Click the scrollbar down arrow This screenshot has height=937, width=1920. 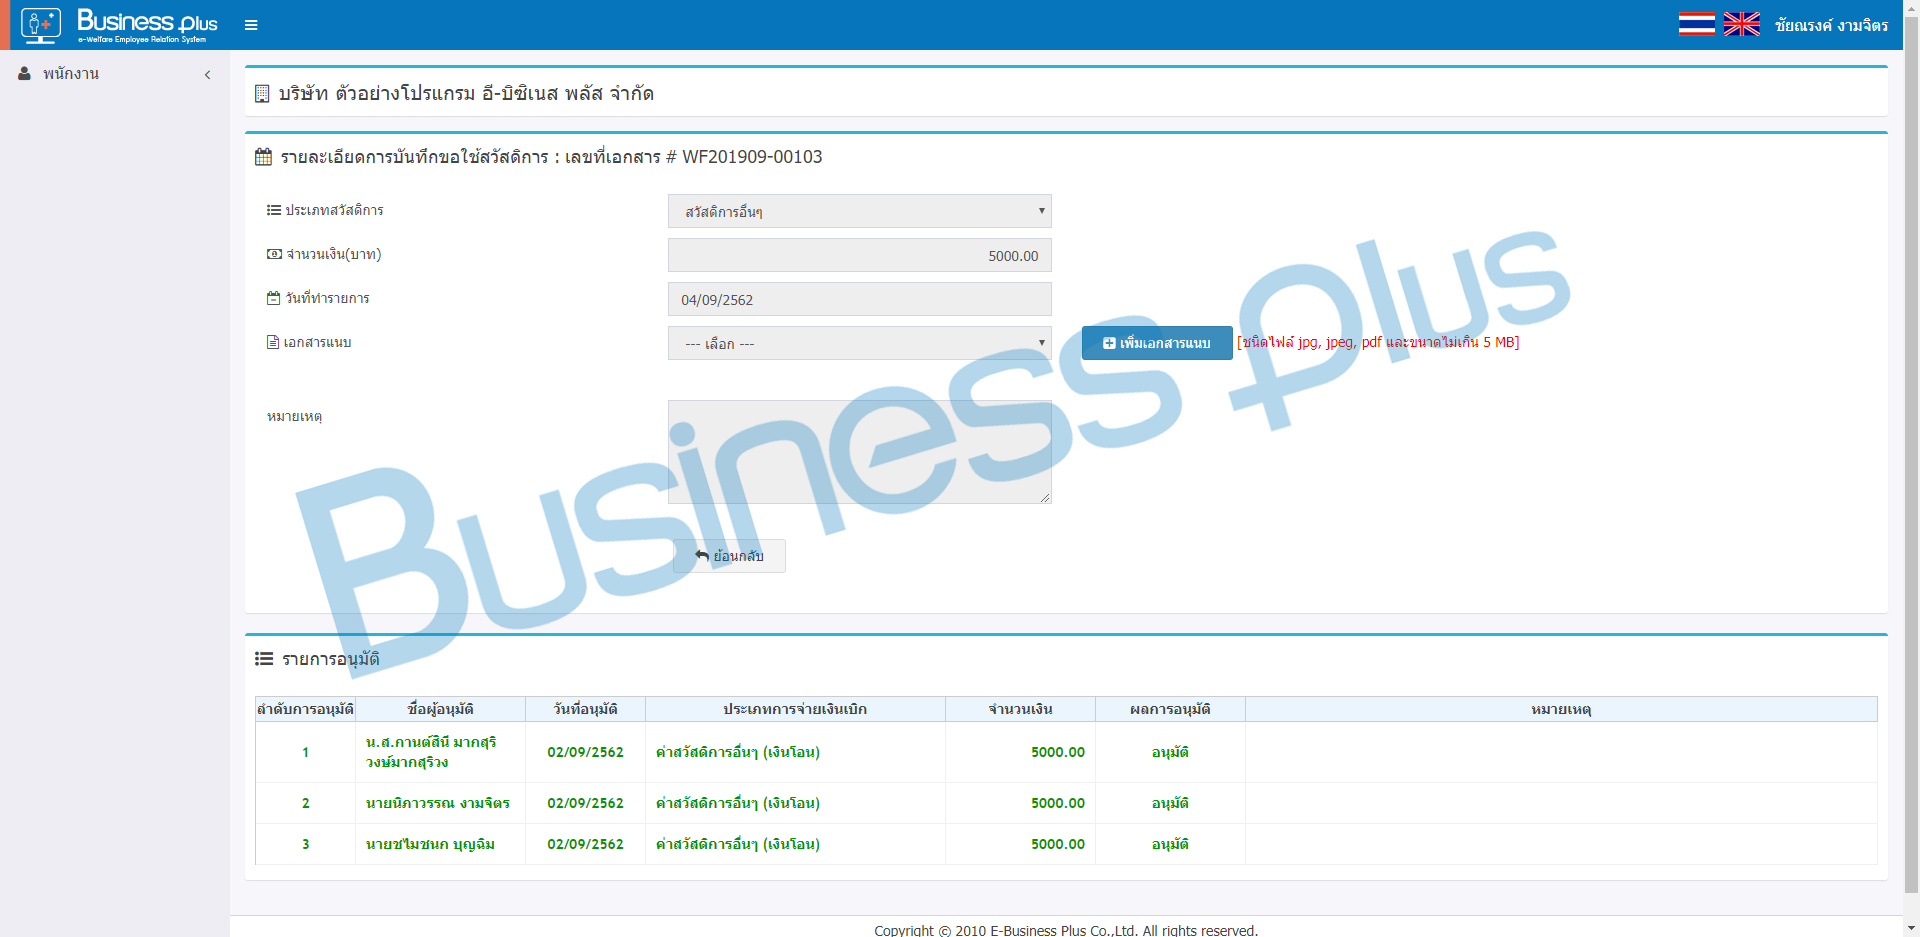point(1911,928)
